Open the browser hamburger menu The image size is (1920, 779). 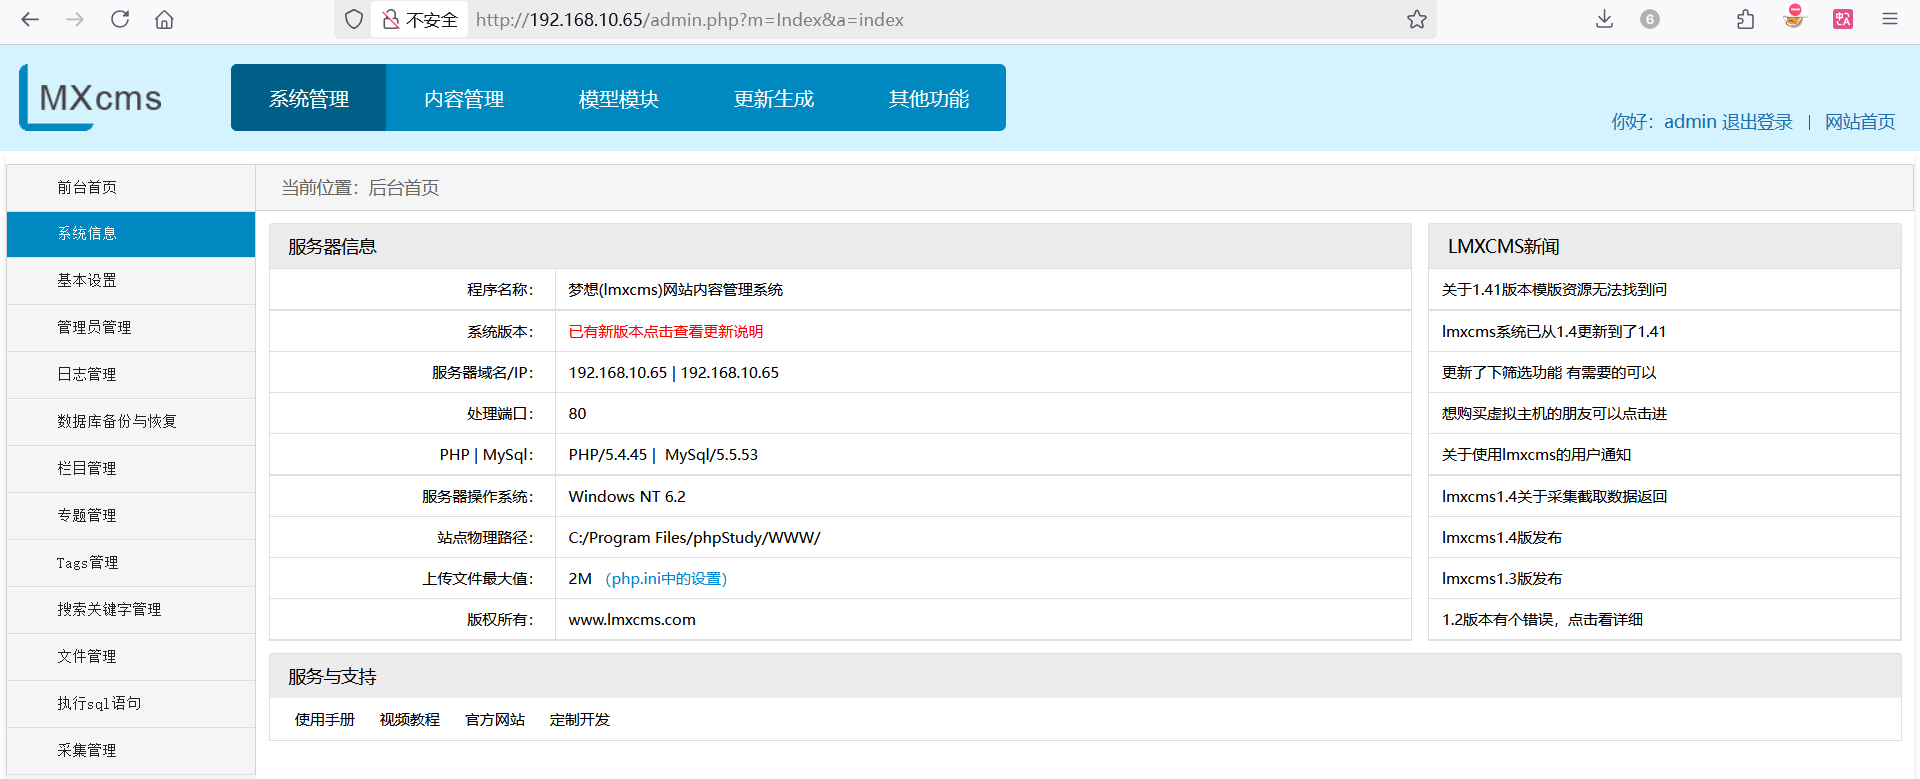[1889, 19]
